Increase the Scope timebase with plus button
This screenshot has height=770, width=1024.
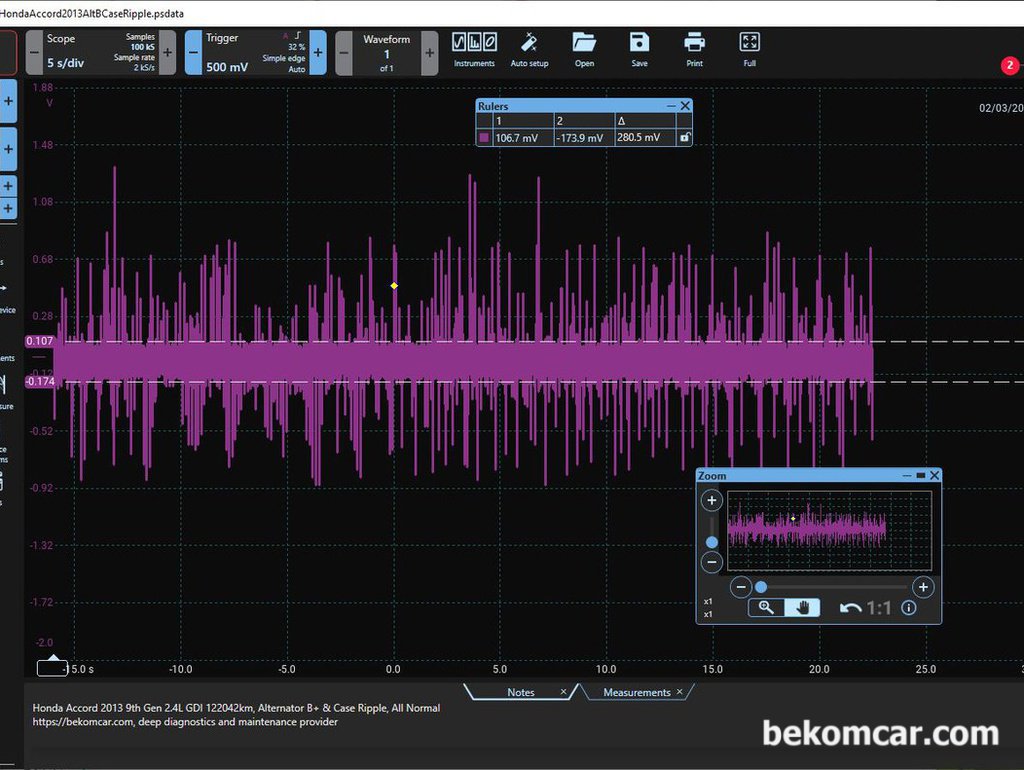pos(168,52)
